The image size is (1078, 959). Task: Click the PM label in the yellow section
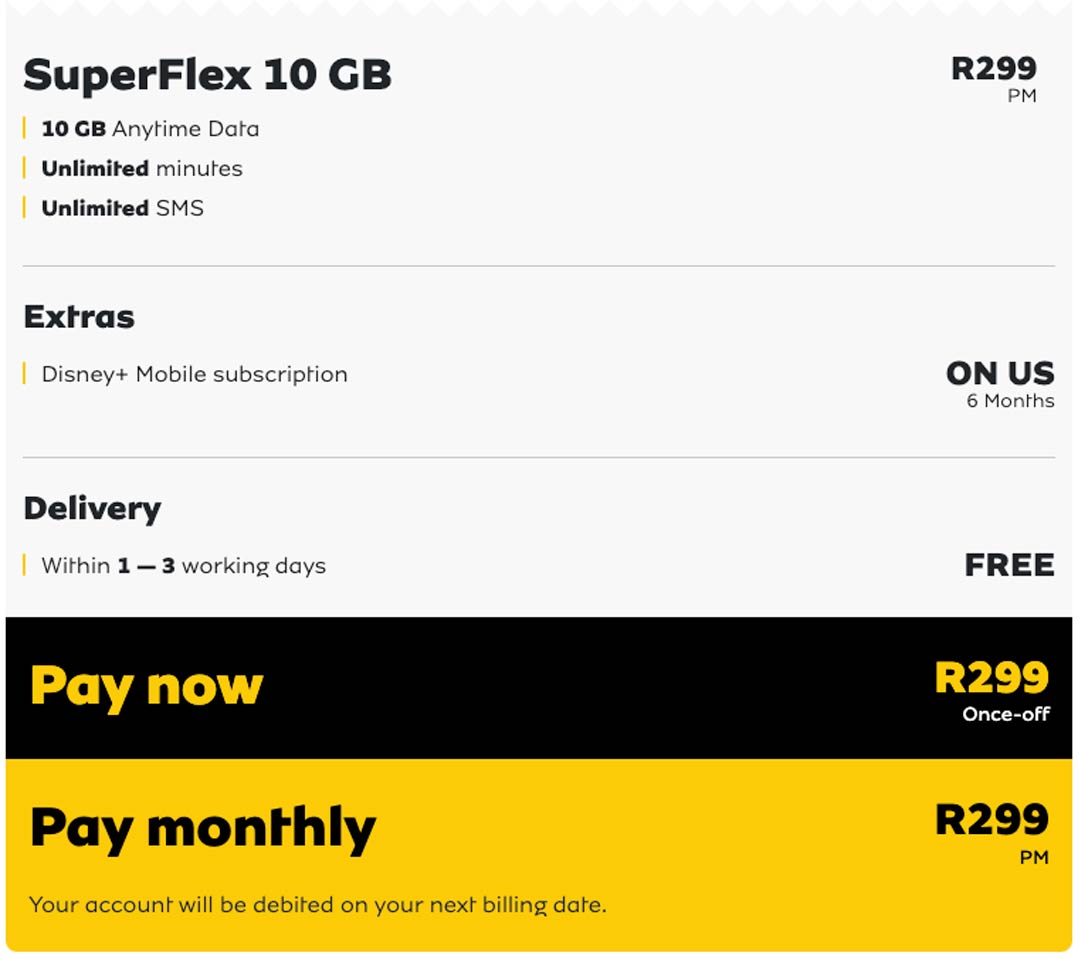click(1033, 857)
